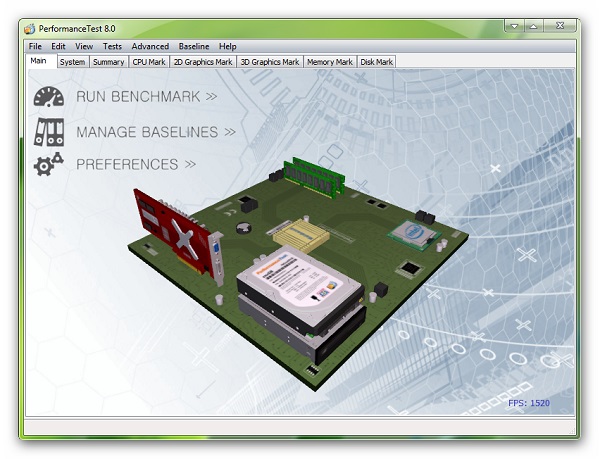Open the Advanced menu
The height and width of the screenshot is (459, 600).
click(150, 46)
